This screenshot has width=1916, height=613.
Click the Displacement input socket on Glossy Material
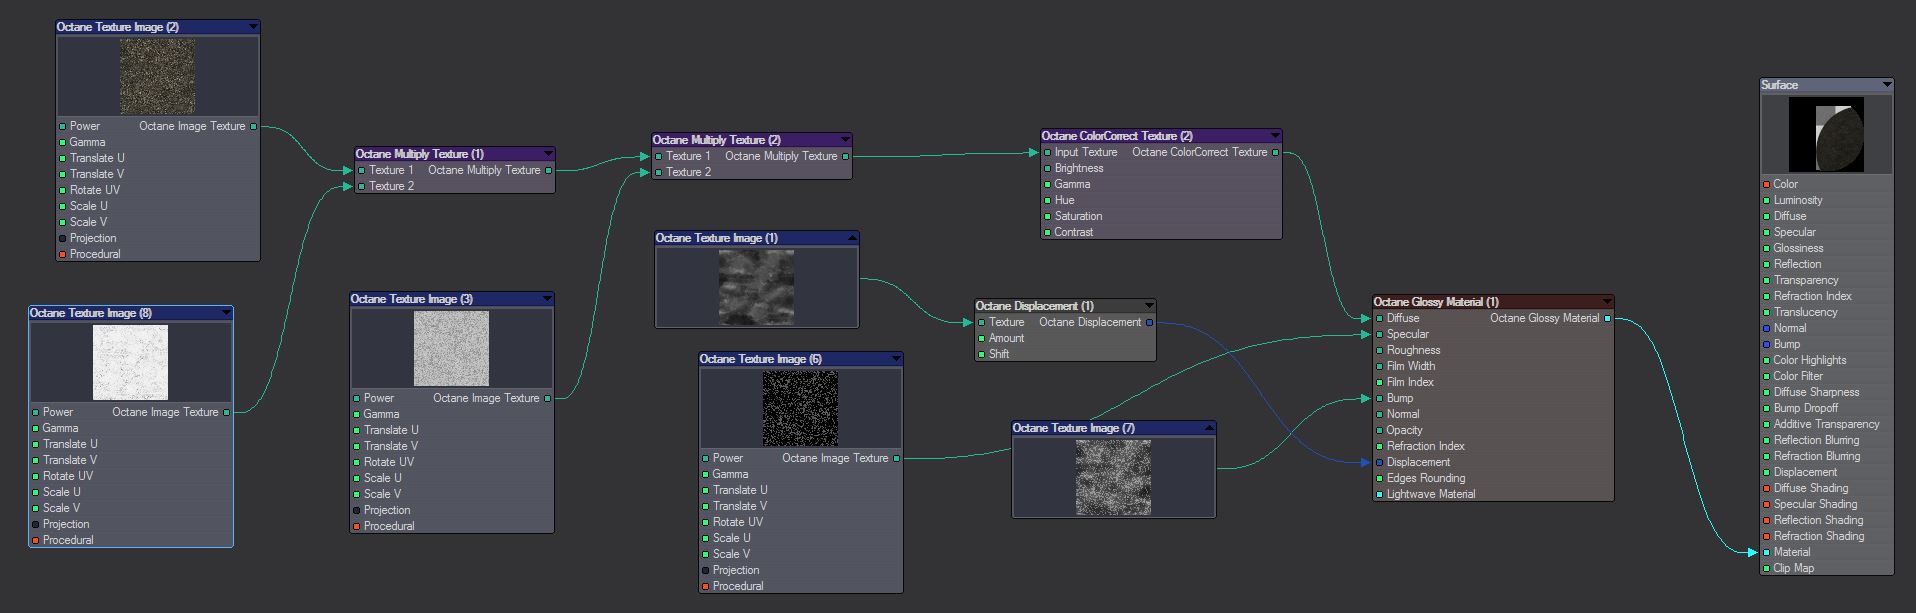[x=1380, y=462]
